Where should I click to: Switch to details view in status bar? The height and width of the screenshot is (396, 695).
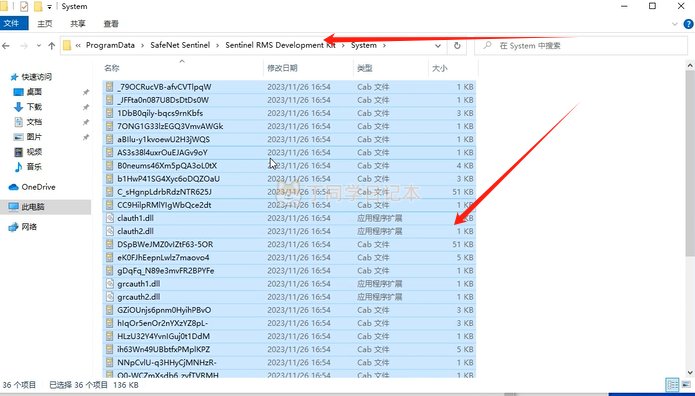coord(672,384)
